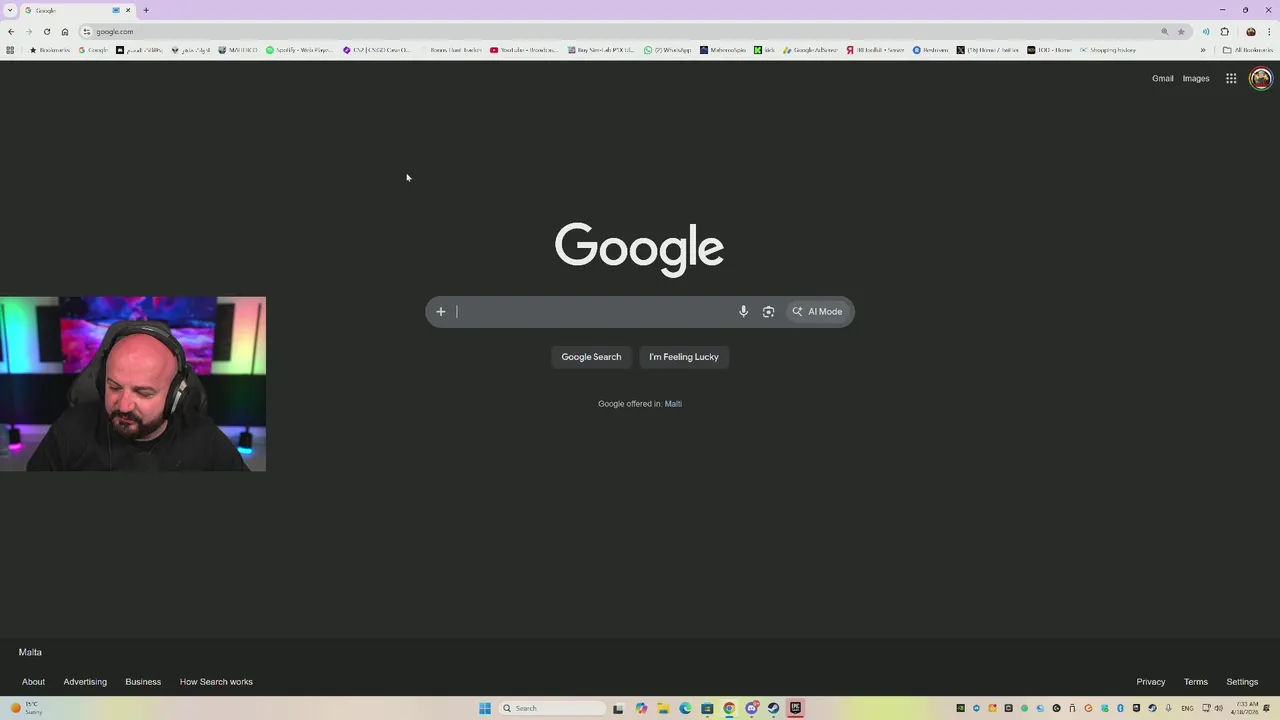The image size is (1280, 720).
Task: Open the zoom magnifier icon in address bar
Action: point(1164,32)
